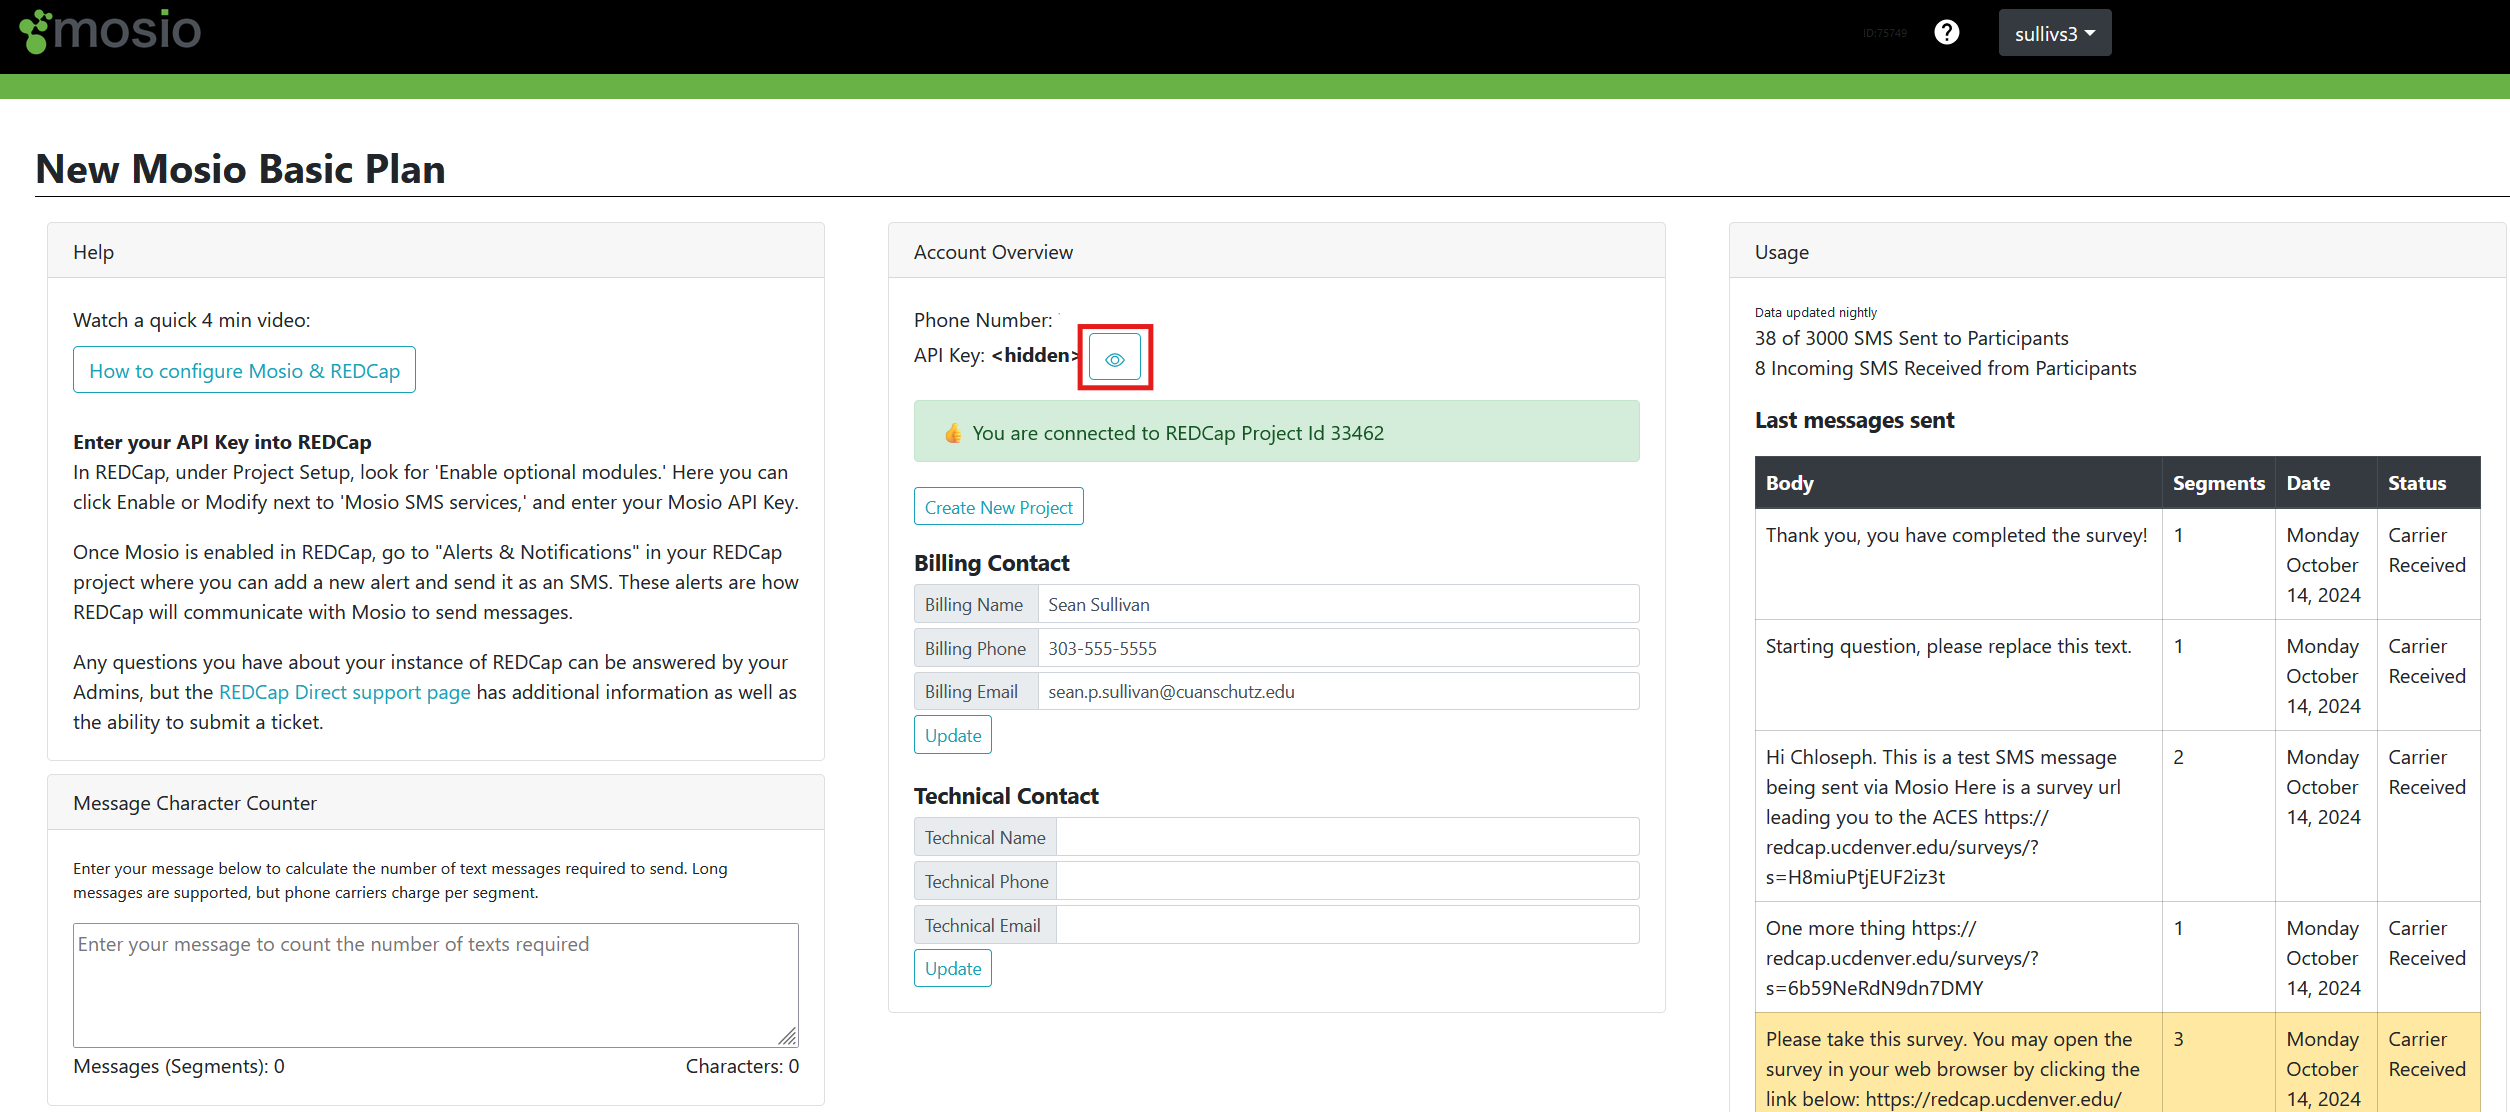Select 'Starting question, please replace this text.' message
The image size is (2510, 1112).
pyautogui.click(x=1948, y=646)
